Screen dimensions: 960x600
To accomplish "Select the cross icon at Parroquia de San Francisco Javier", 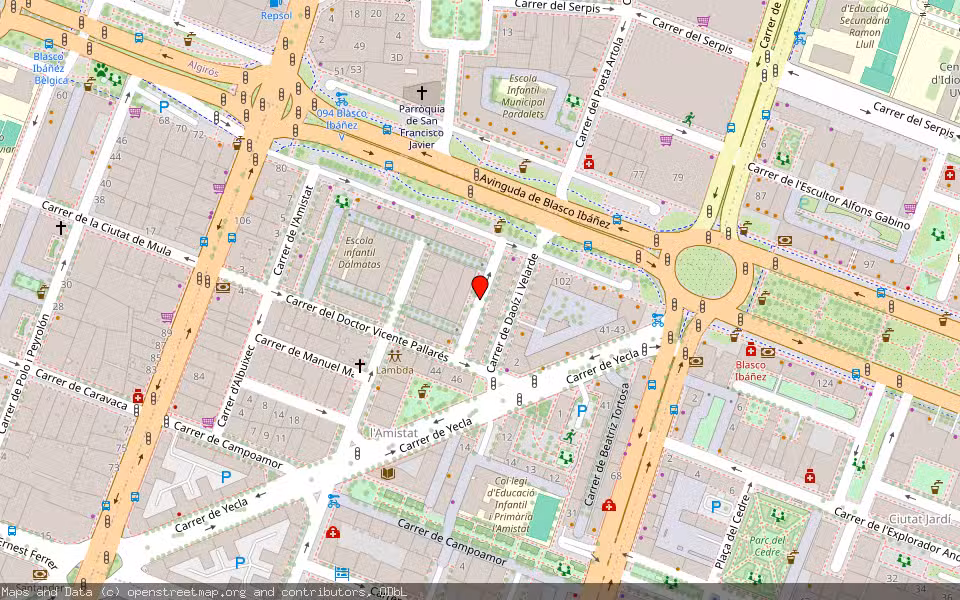I will pyautogui.click(x=422, y=92).
